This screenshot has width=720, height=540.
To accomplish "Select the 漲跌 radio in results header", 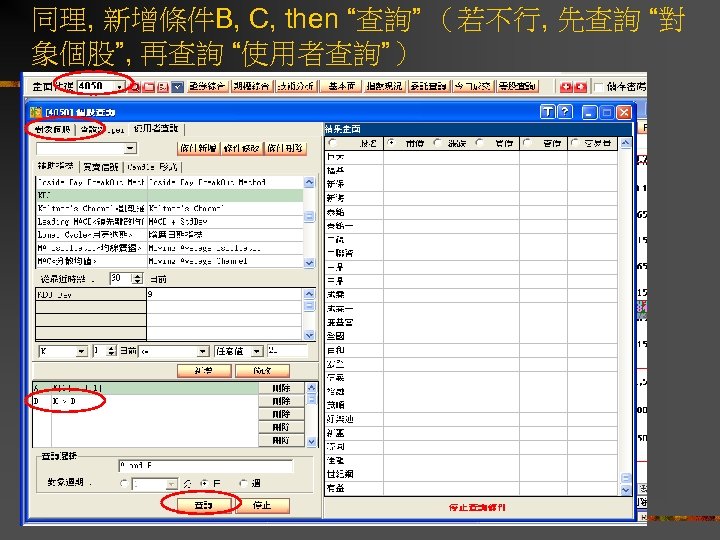I will click(439, 143).
